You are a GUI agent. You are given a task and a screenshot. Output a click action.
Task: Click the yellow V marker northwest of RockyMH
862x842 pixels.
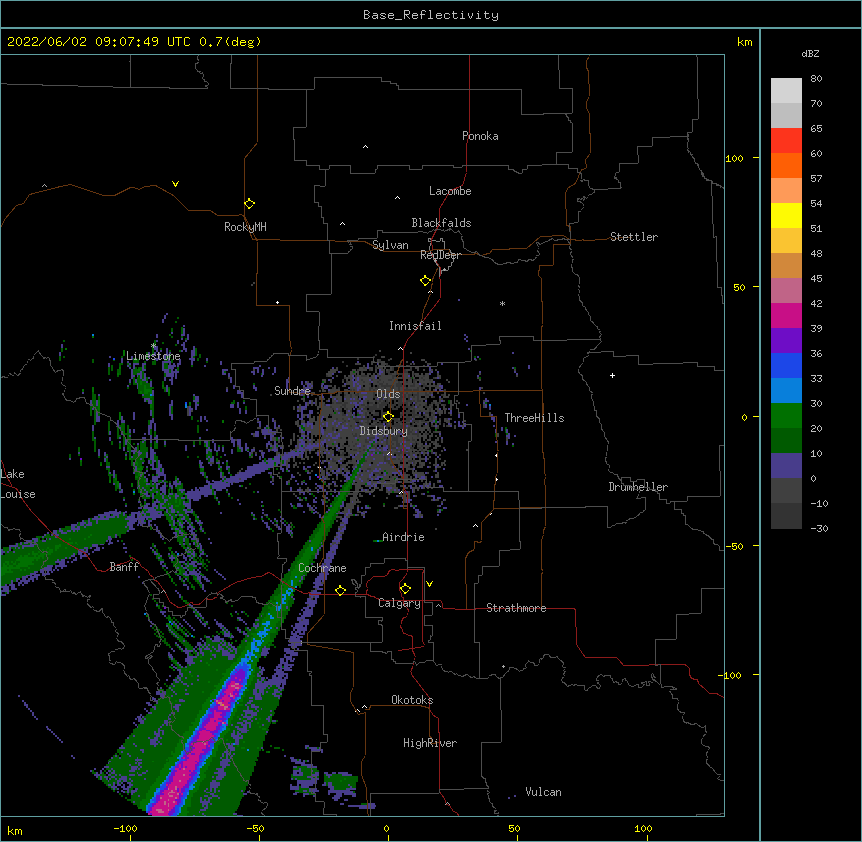click(175, 184)
